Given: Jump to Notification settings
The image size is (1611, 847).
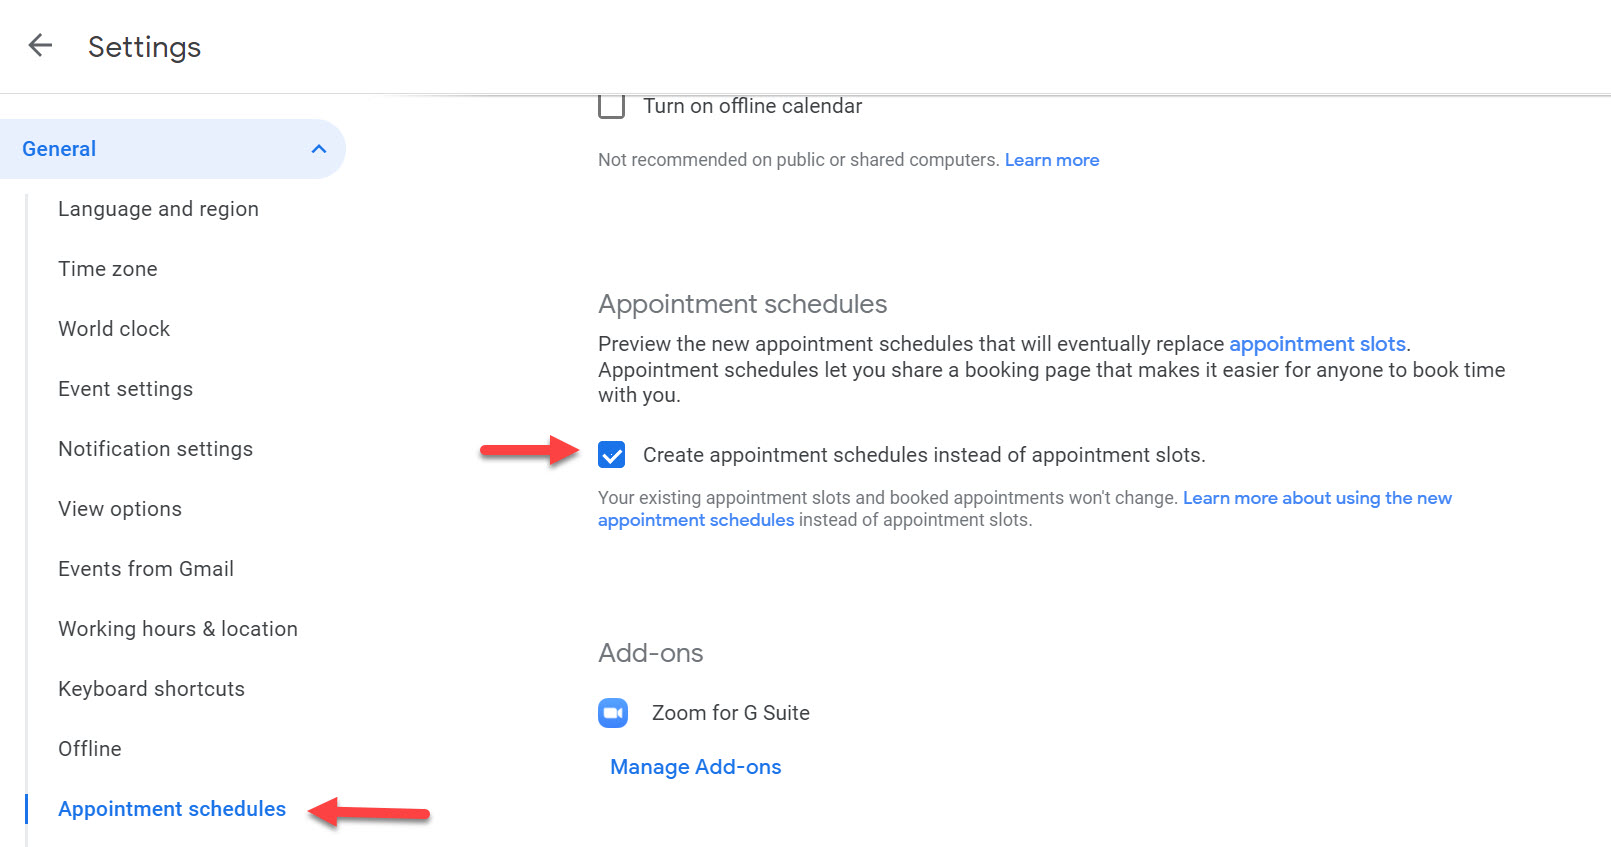Looking at the screenshot, I should click(x=155, y=449).
